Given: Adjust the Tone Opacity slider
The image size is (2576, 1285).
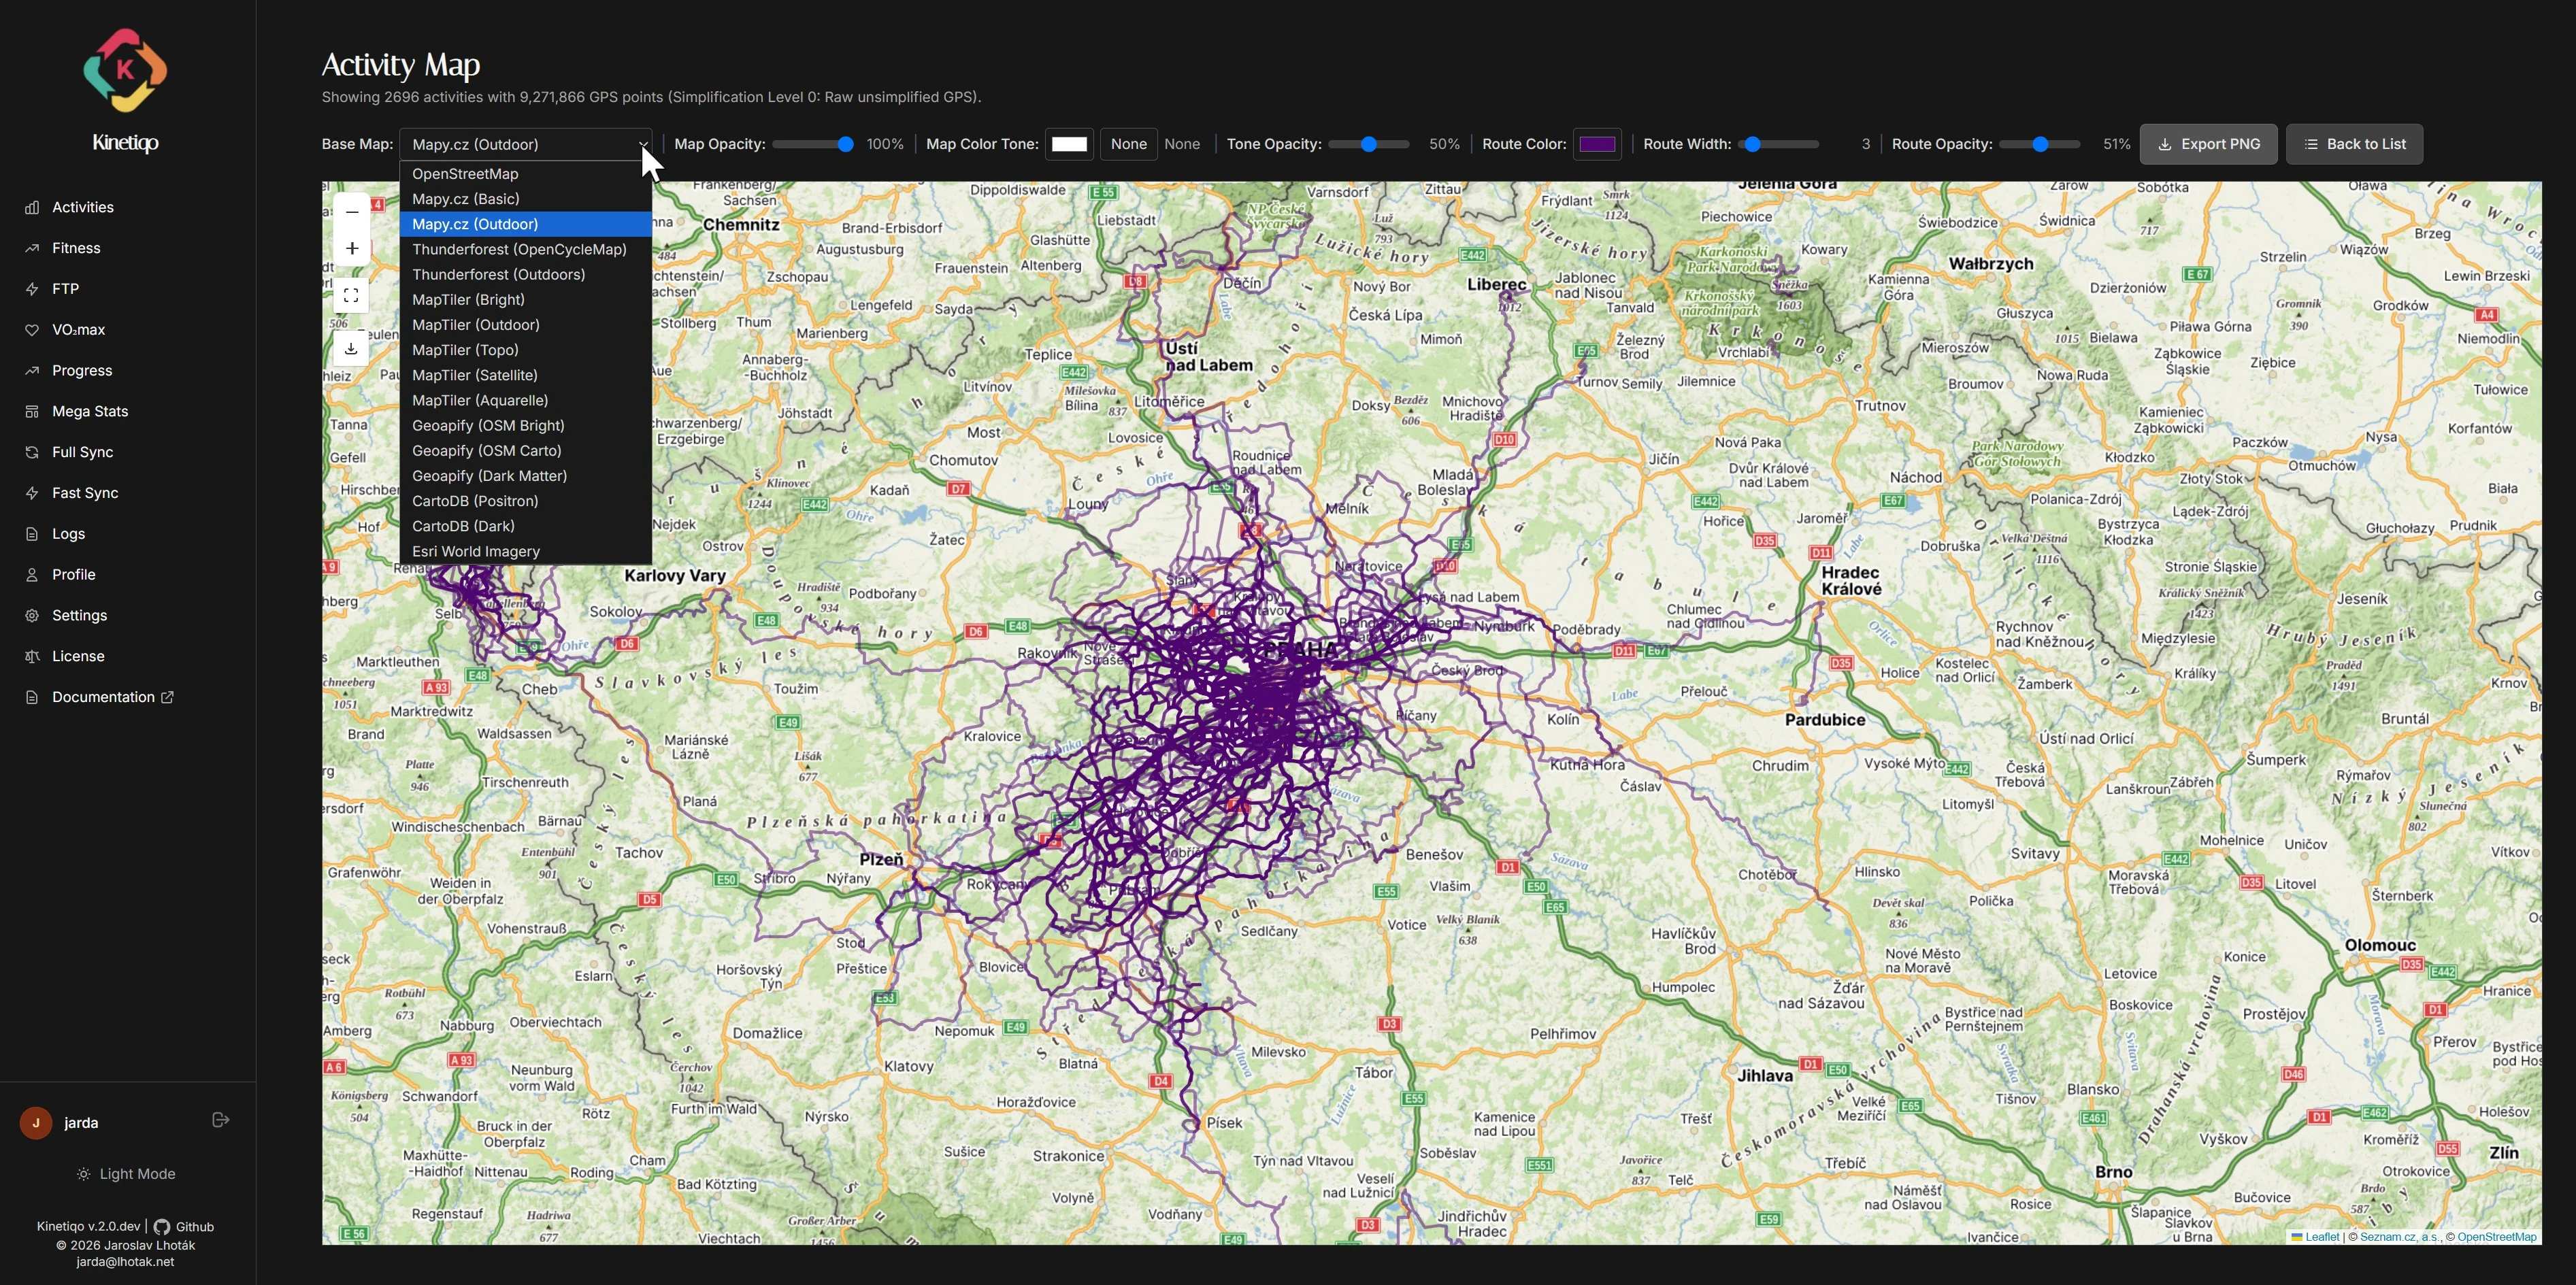Looking at the screenshot, I should pyautogui.click(x=1369, y=144).
